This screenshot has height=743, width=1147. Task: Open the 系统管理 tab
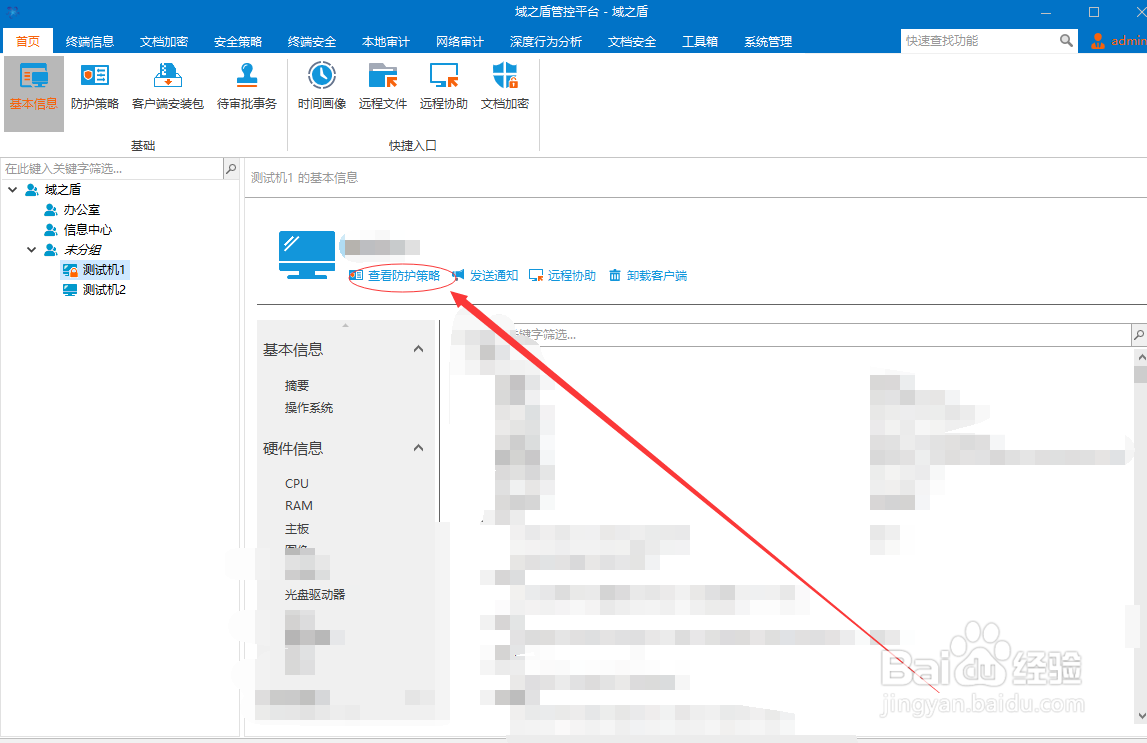pyautogui.click(x=768, y=42)
